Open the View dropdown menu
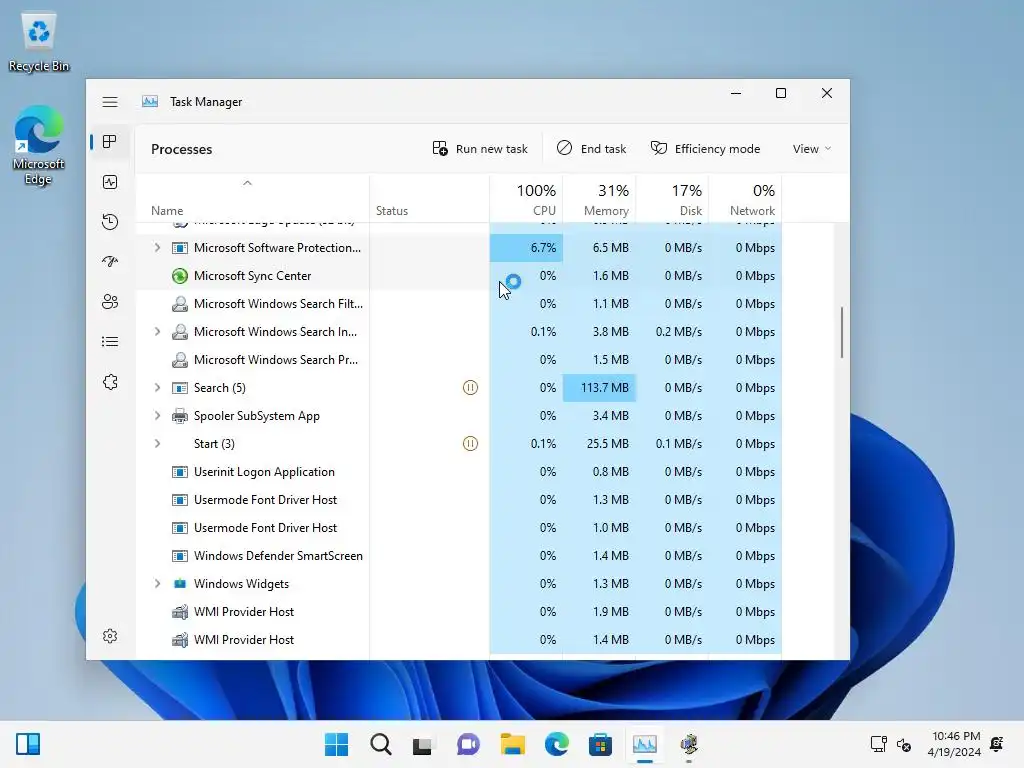Screen dimensions: 1024x768 [x=812, y=149]
